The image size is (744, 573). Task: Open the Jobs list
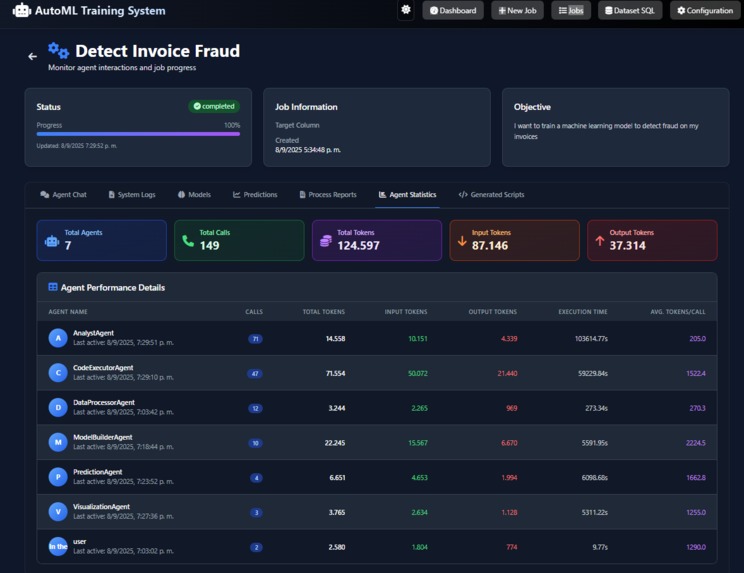[571, 10]
